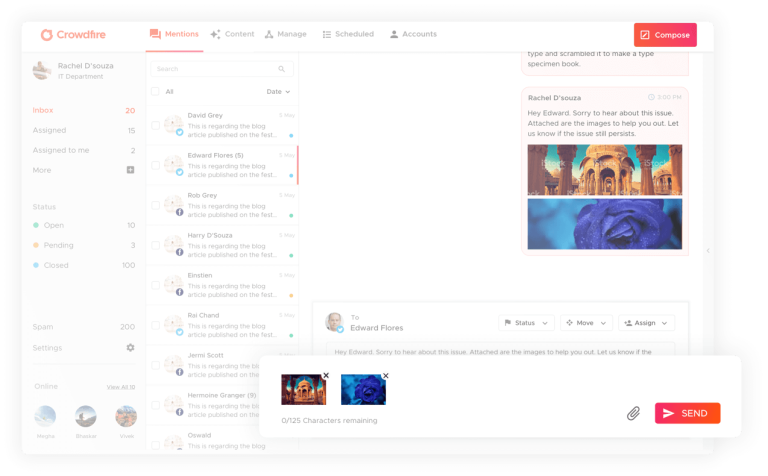This screenshot has height=476, width=768.
Task: Remove the temple image attachment
Action: tap(326, 376)
